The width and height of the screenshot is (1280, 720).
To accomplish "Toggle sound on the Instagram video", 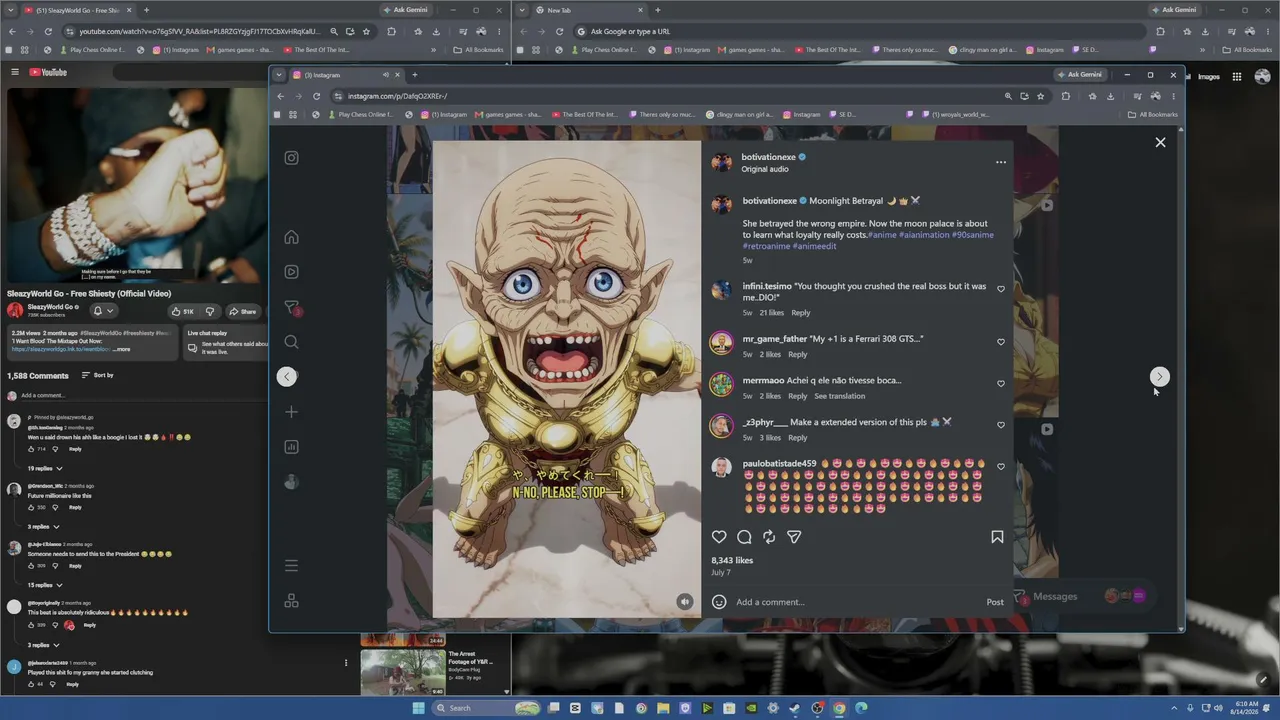I will pos(684,602).
